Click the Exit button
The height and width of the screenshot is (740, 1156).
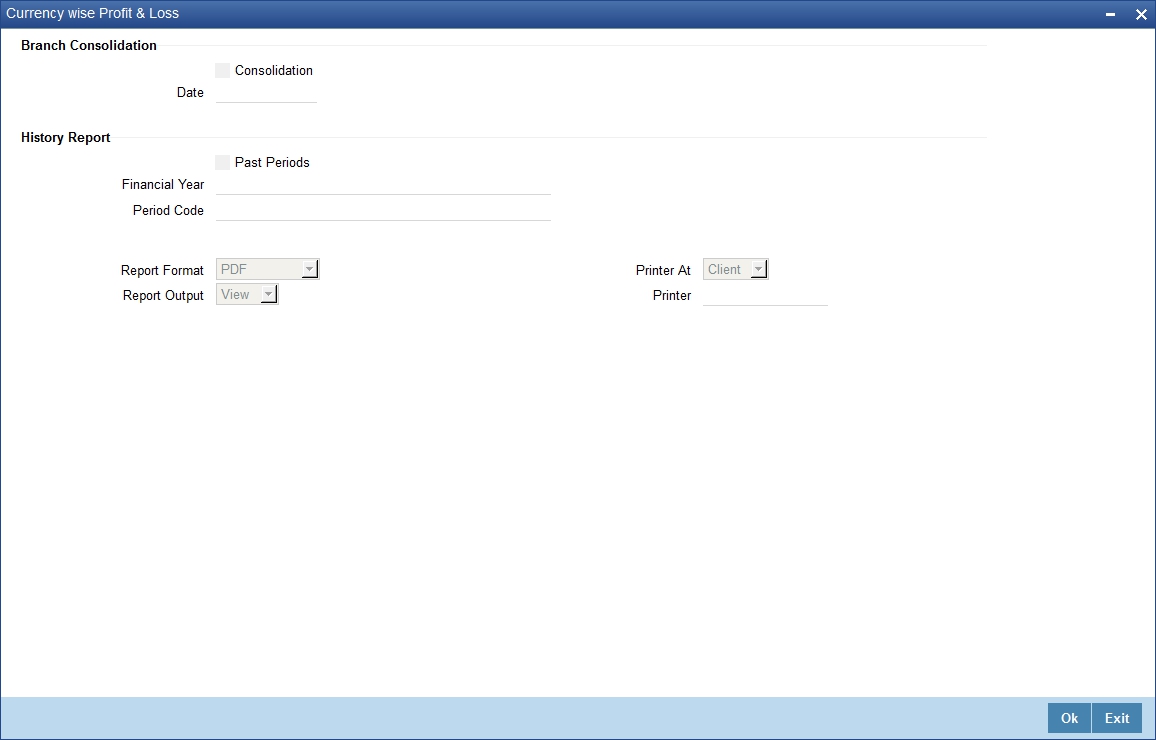point(1117,718)
